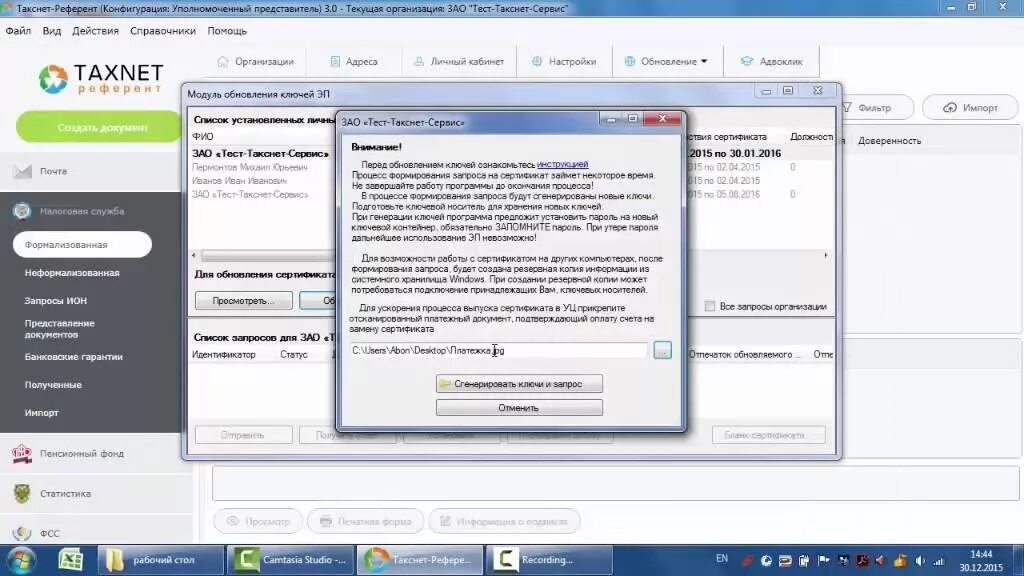Expand the Обновление dropdown arrow
1024x576 pixels.
(704, 61)
